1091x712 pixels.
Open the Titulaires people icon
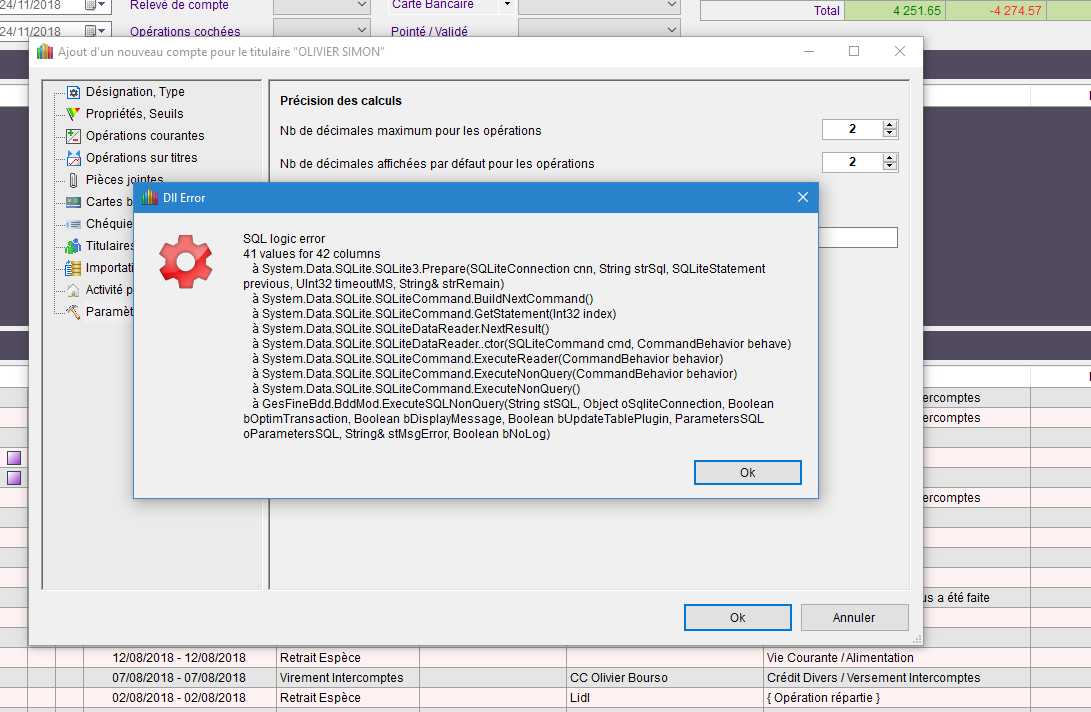pyautogui.click(x=73, y=246)
